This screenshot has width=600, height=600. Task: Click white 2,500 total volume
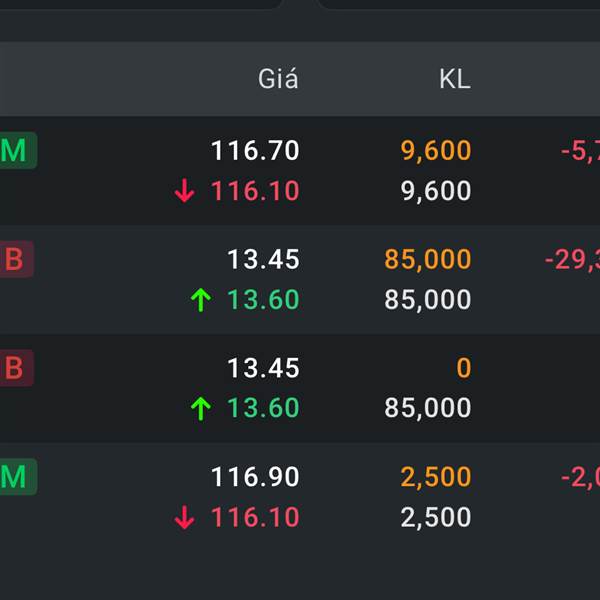click(436, 518)
